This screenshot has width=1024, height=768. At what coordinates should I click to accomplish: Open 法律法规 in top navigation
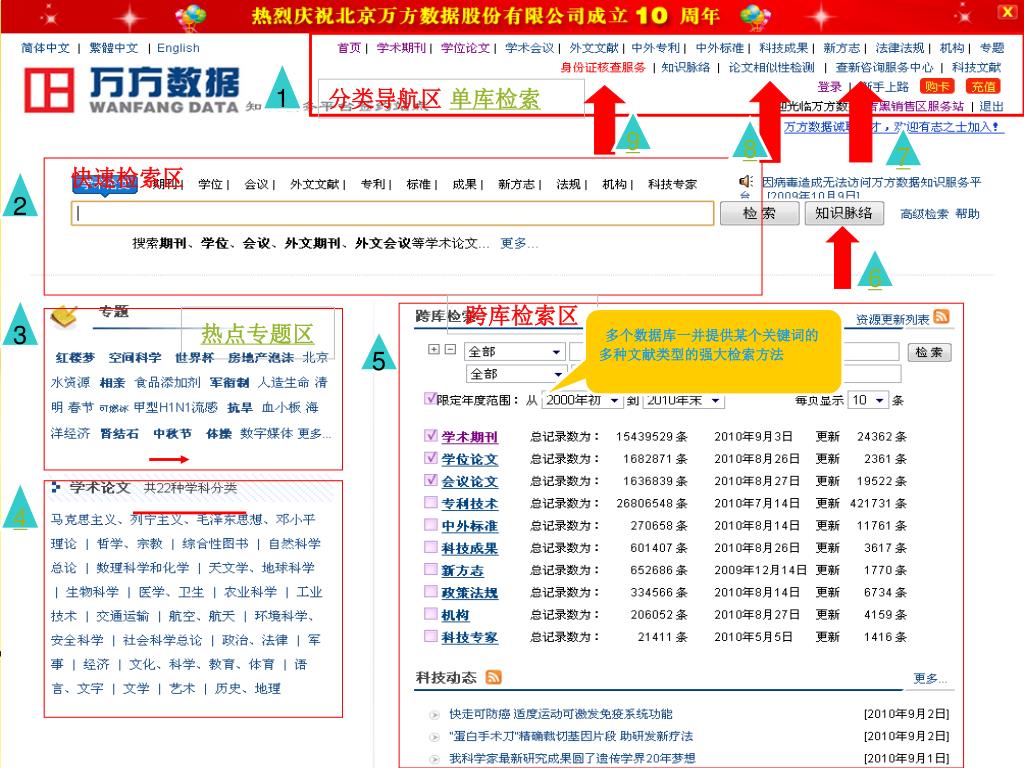(900, 48)
